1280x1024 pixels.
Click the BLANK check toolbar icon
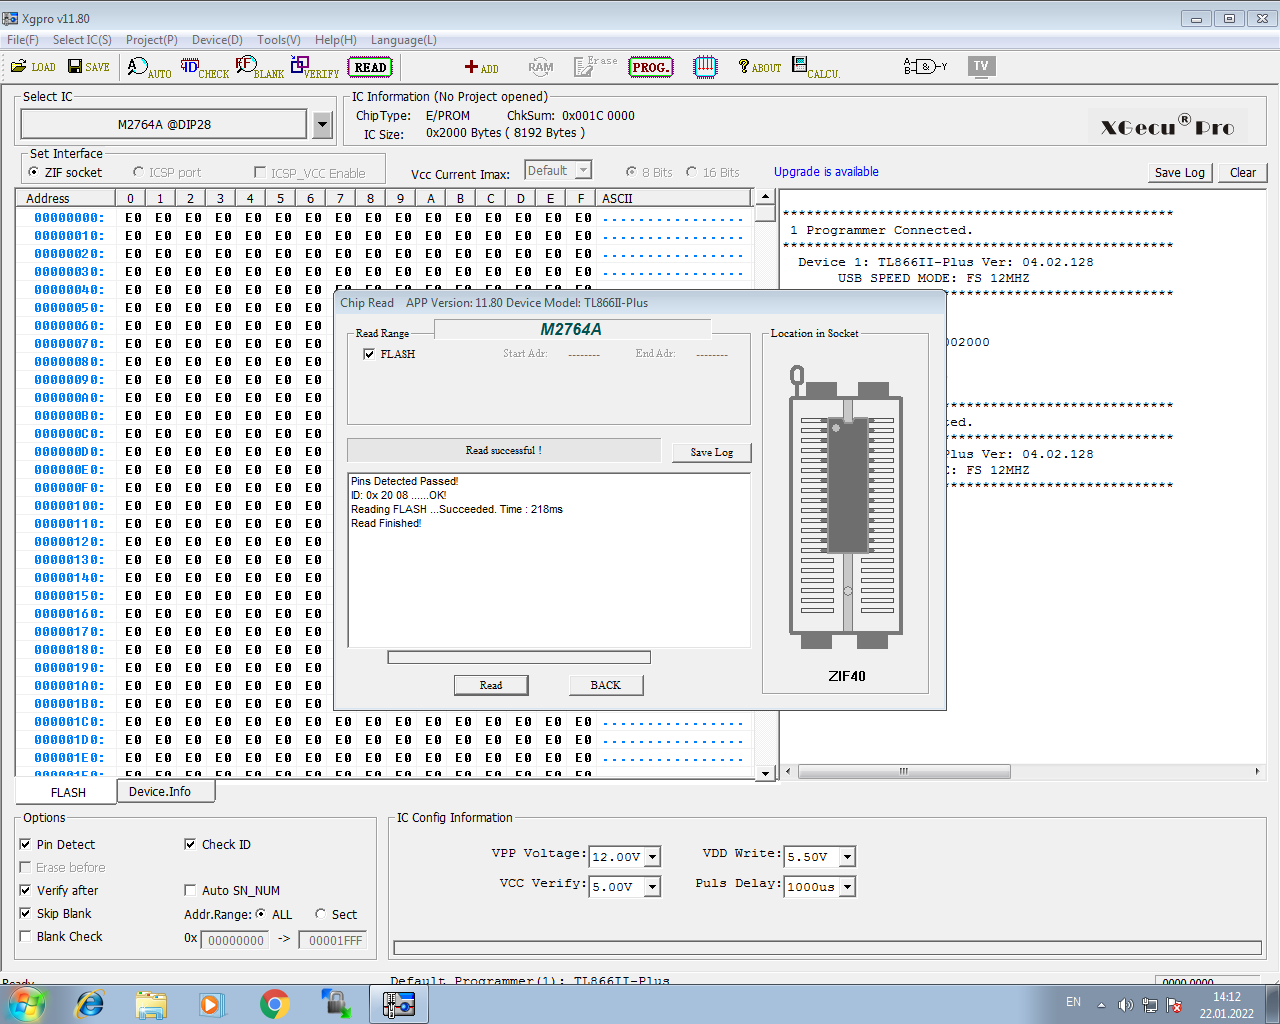[x=260, y=68]
